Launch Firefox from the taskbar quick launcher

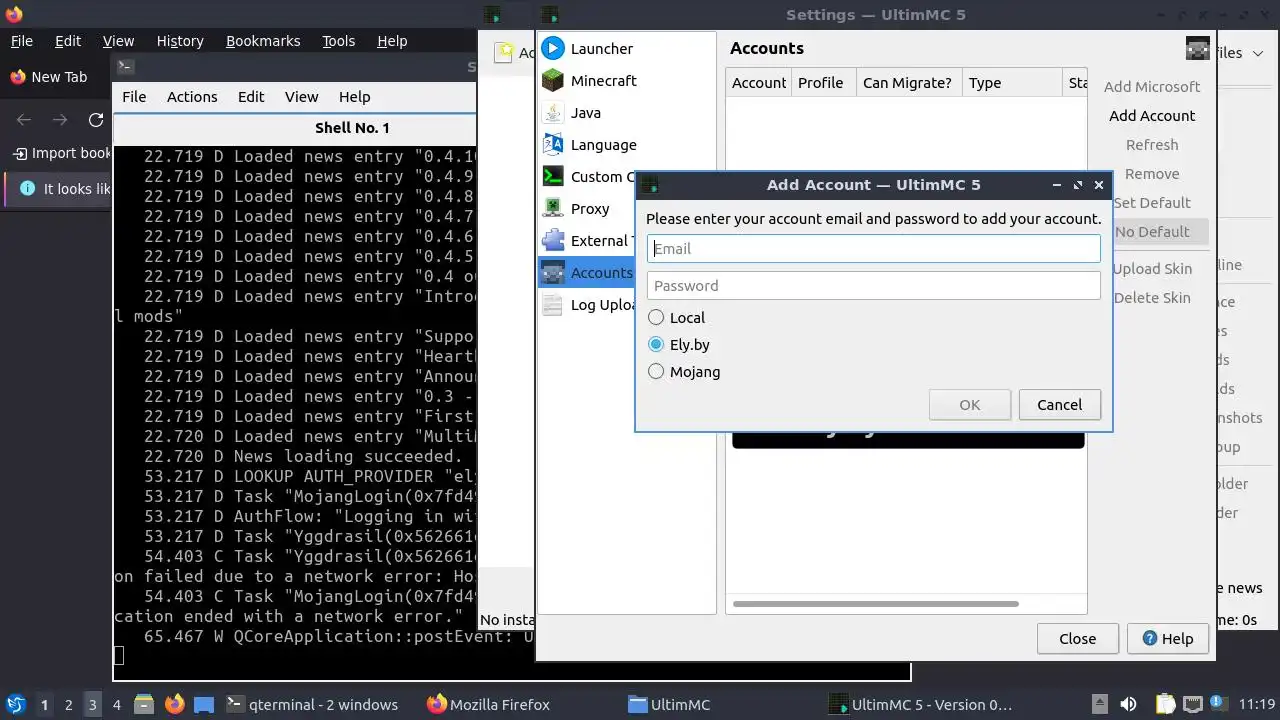tap(174, 704)
